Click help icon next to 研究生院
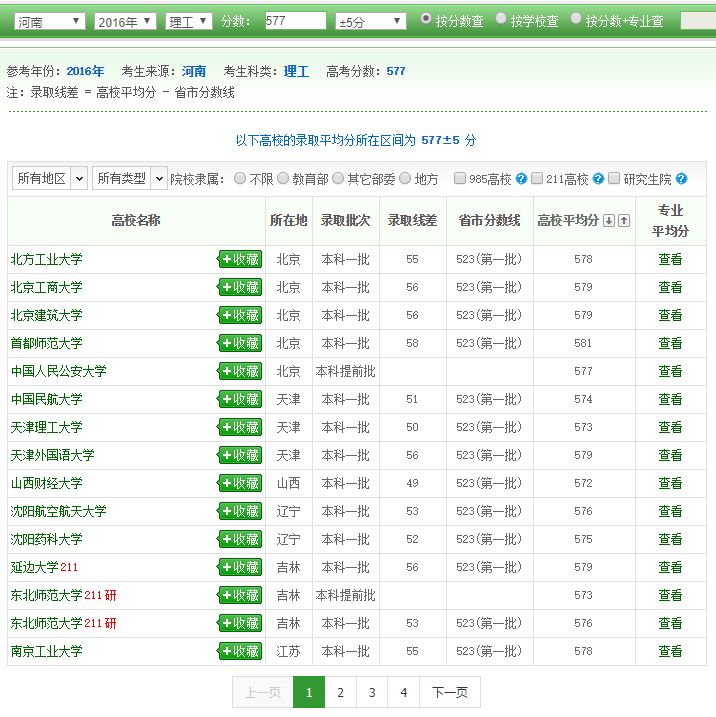The image size is (716, 717). 681,179
